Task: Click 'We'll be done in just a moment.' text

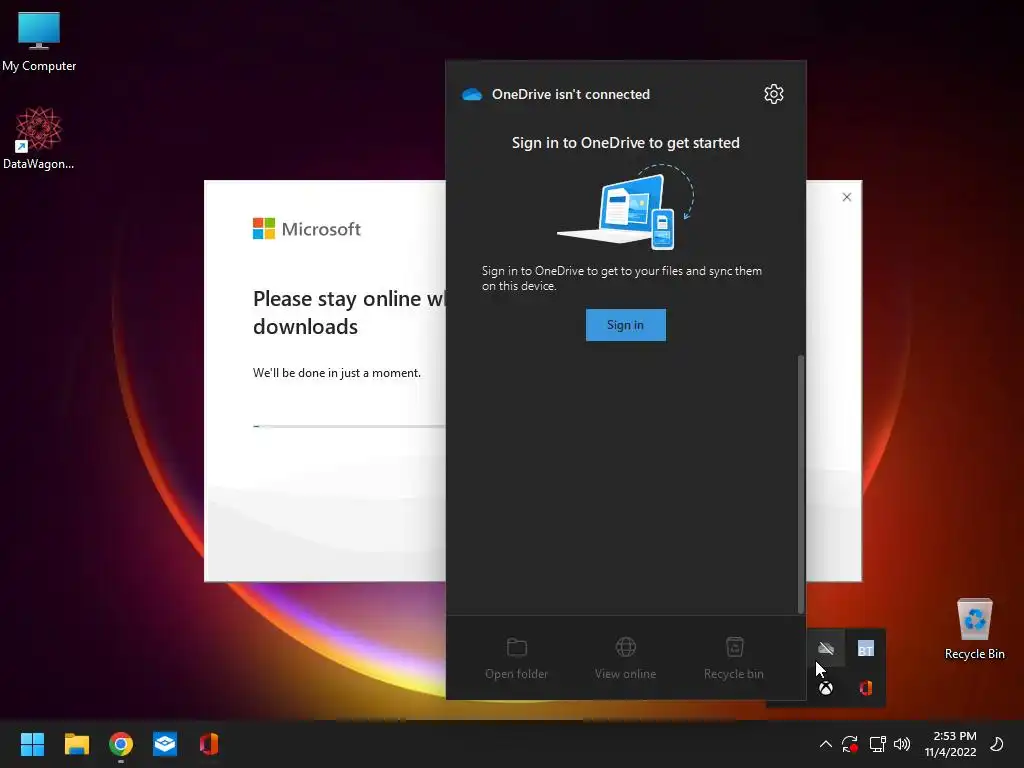Action: [x=337, y=373]
